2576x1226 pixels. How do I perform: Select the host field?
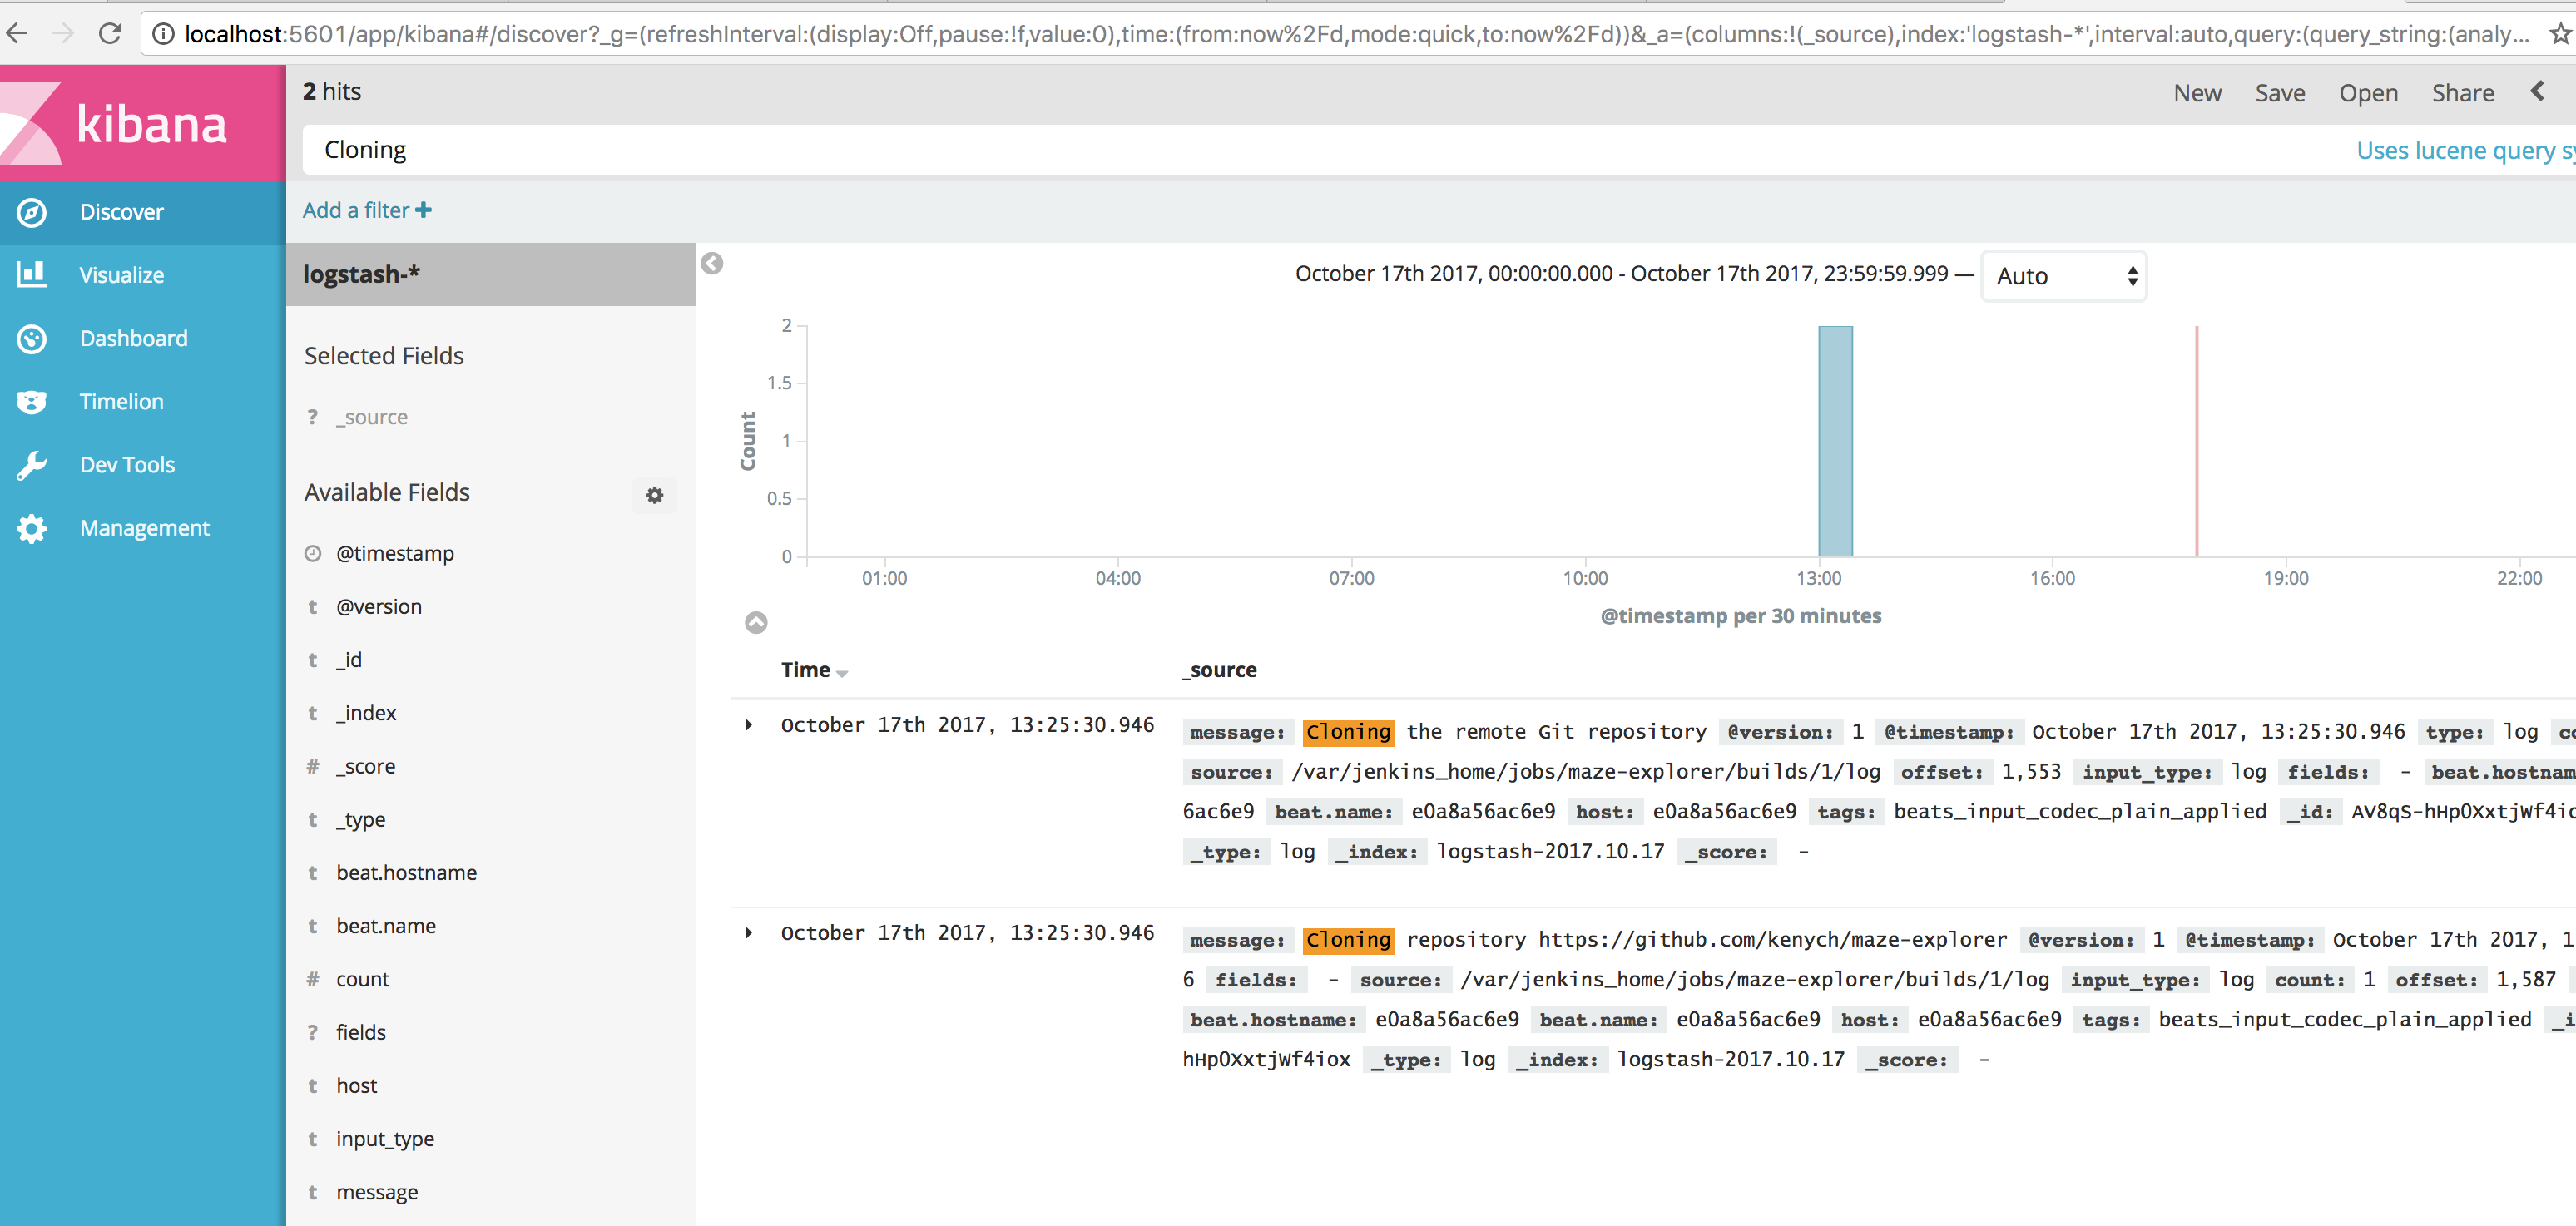pos(356,1085)
